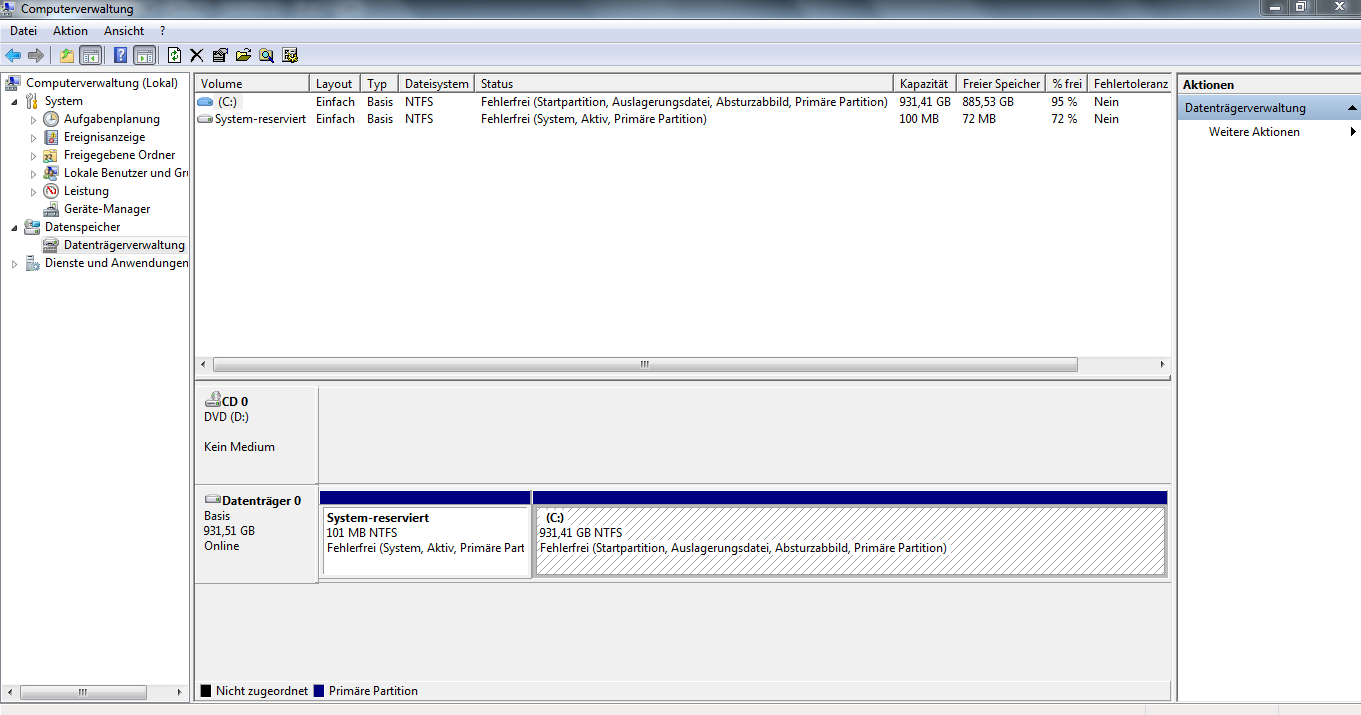Viewport: 1361px width, 715px height.
Task: Click the open folder toolbar icon
Action: click(243, 56)
